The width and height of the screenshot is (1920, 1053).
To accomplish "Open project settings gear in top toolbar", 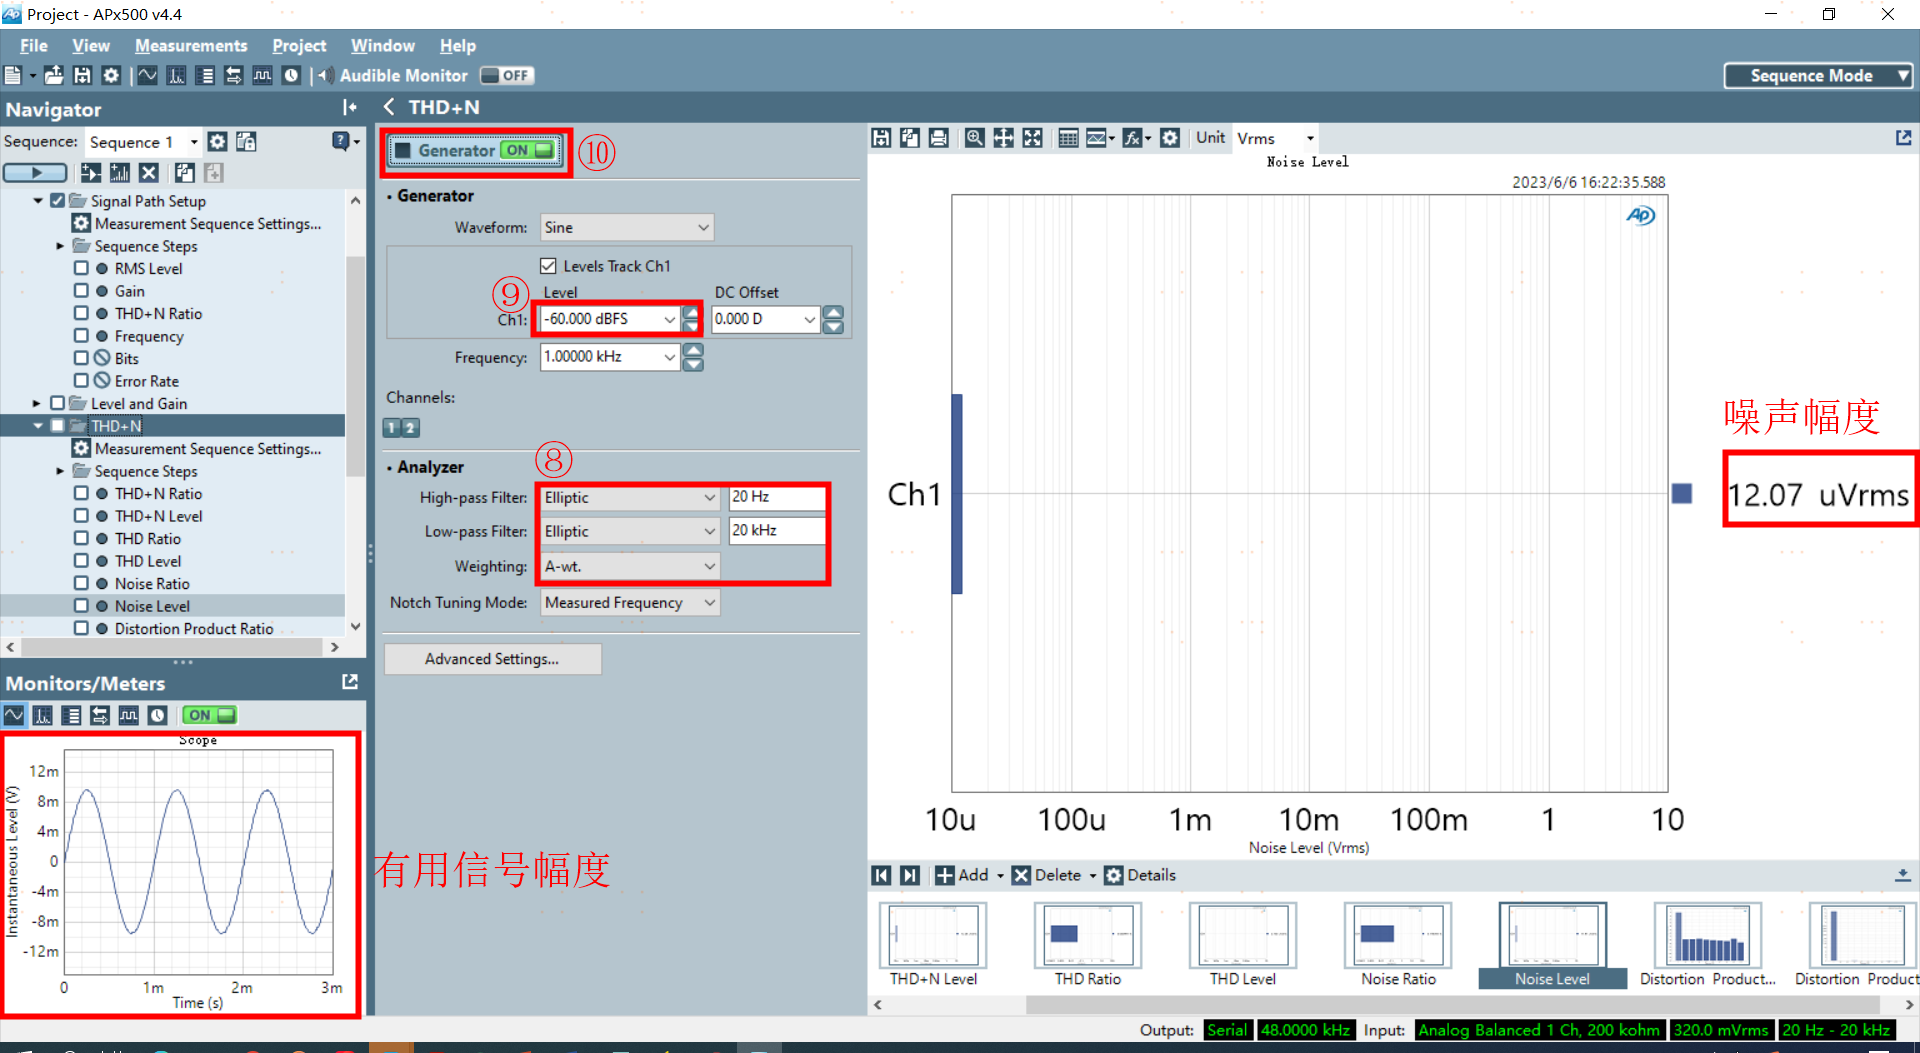I will click(111, 76).
